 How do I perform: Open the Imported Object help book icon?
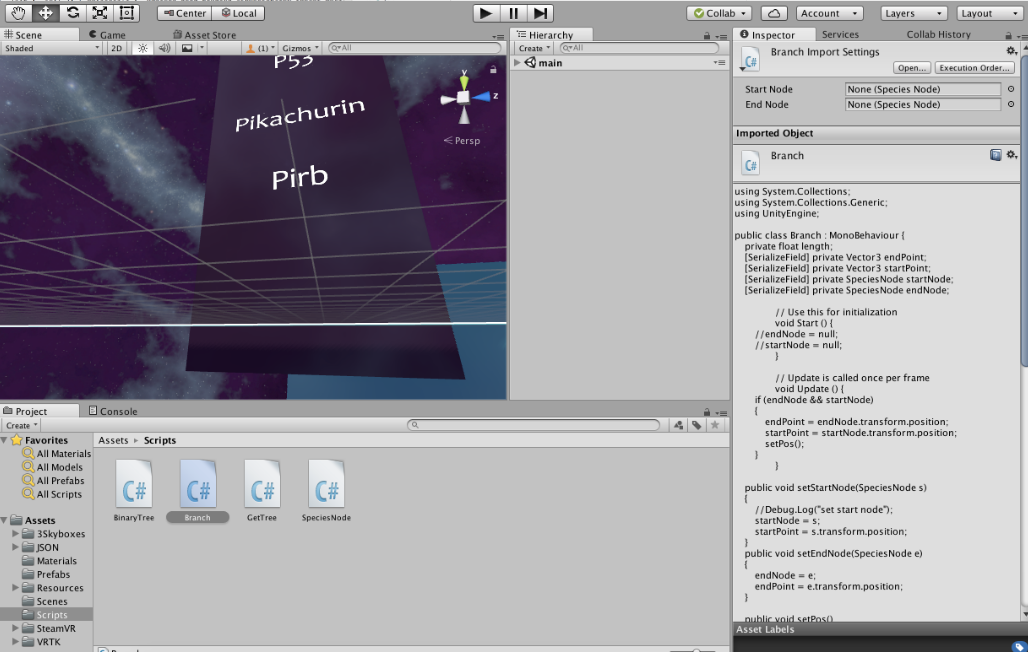(x=995, y=155)
